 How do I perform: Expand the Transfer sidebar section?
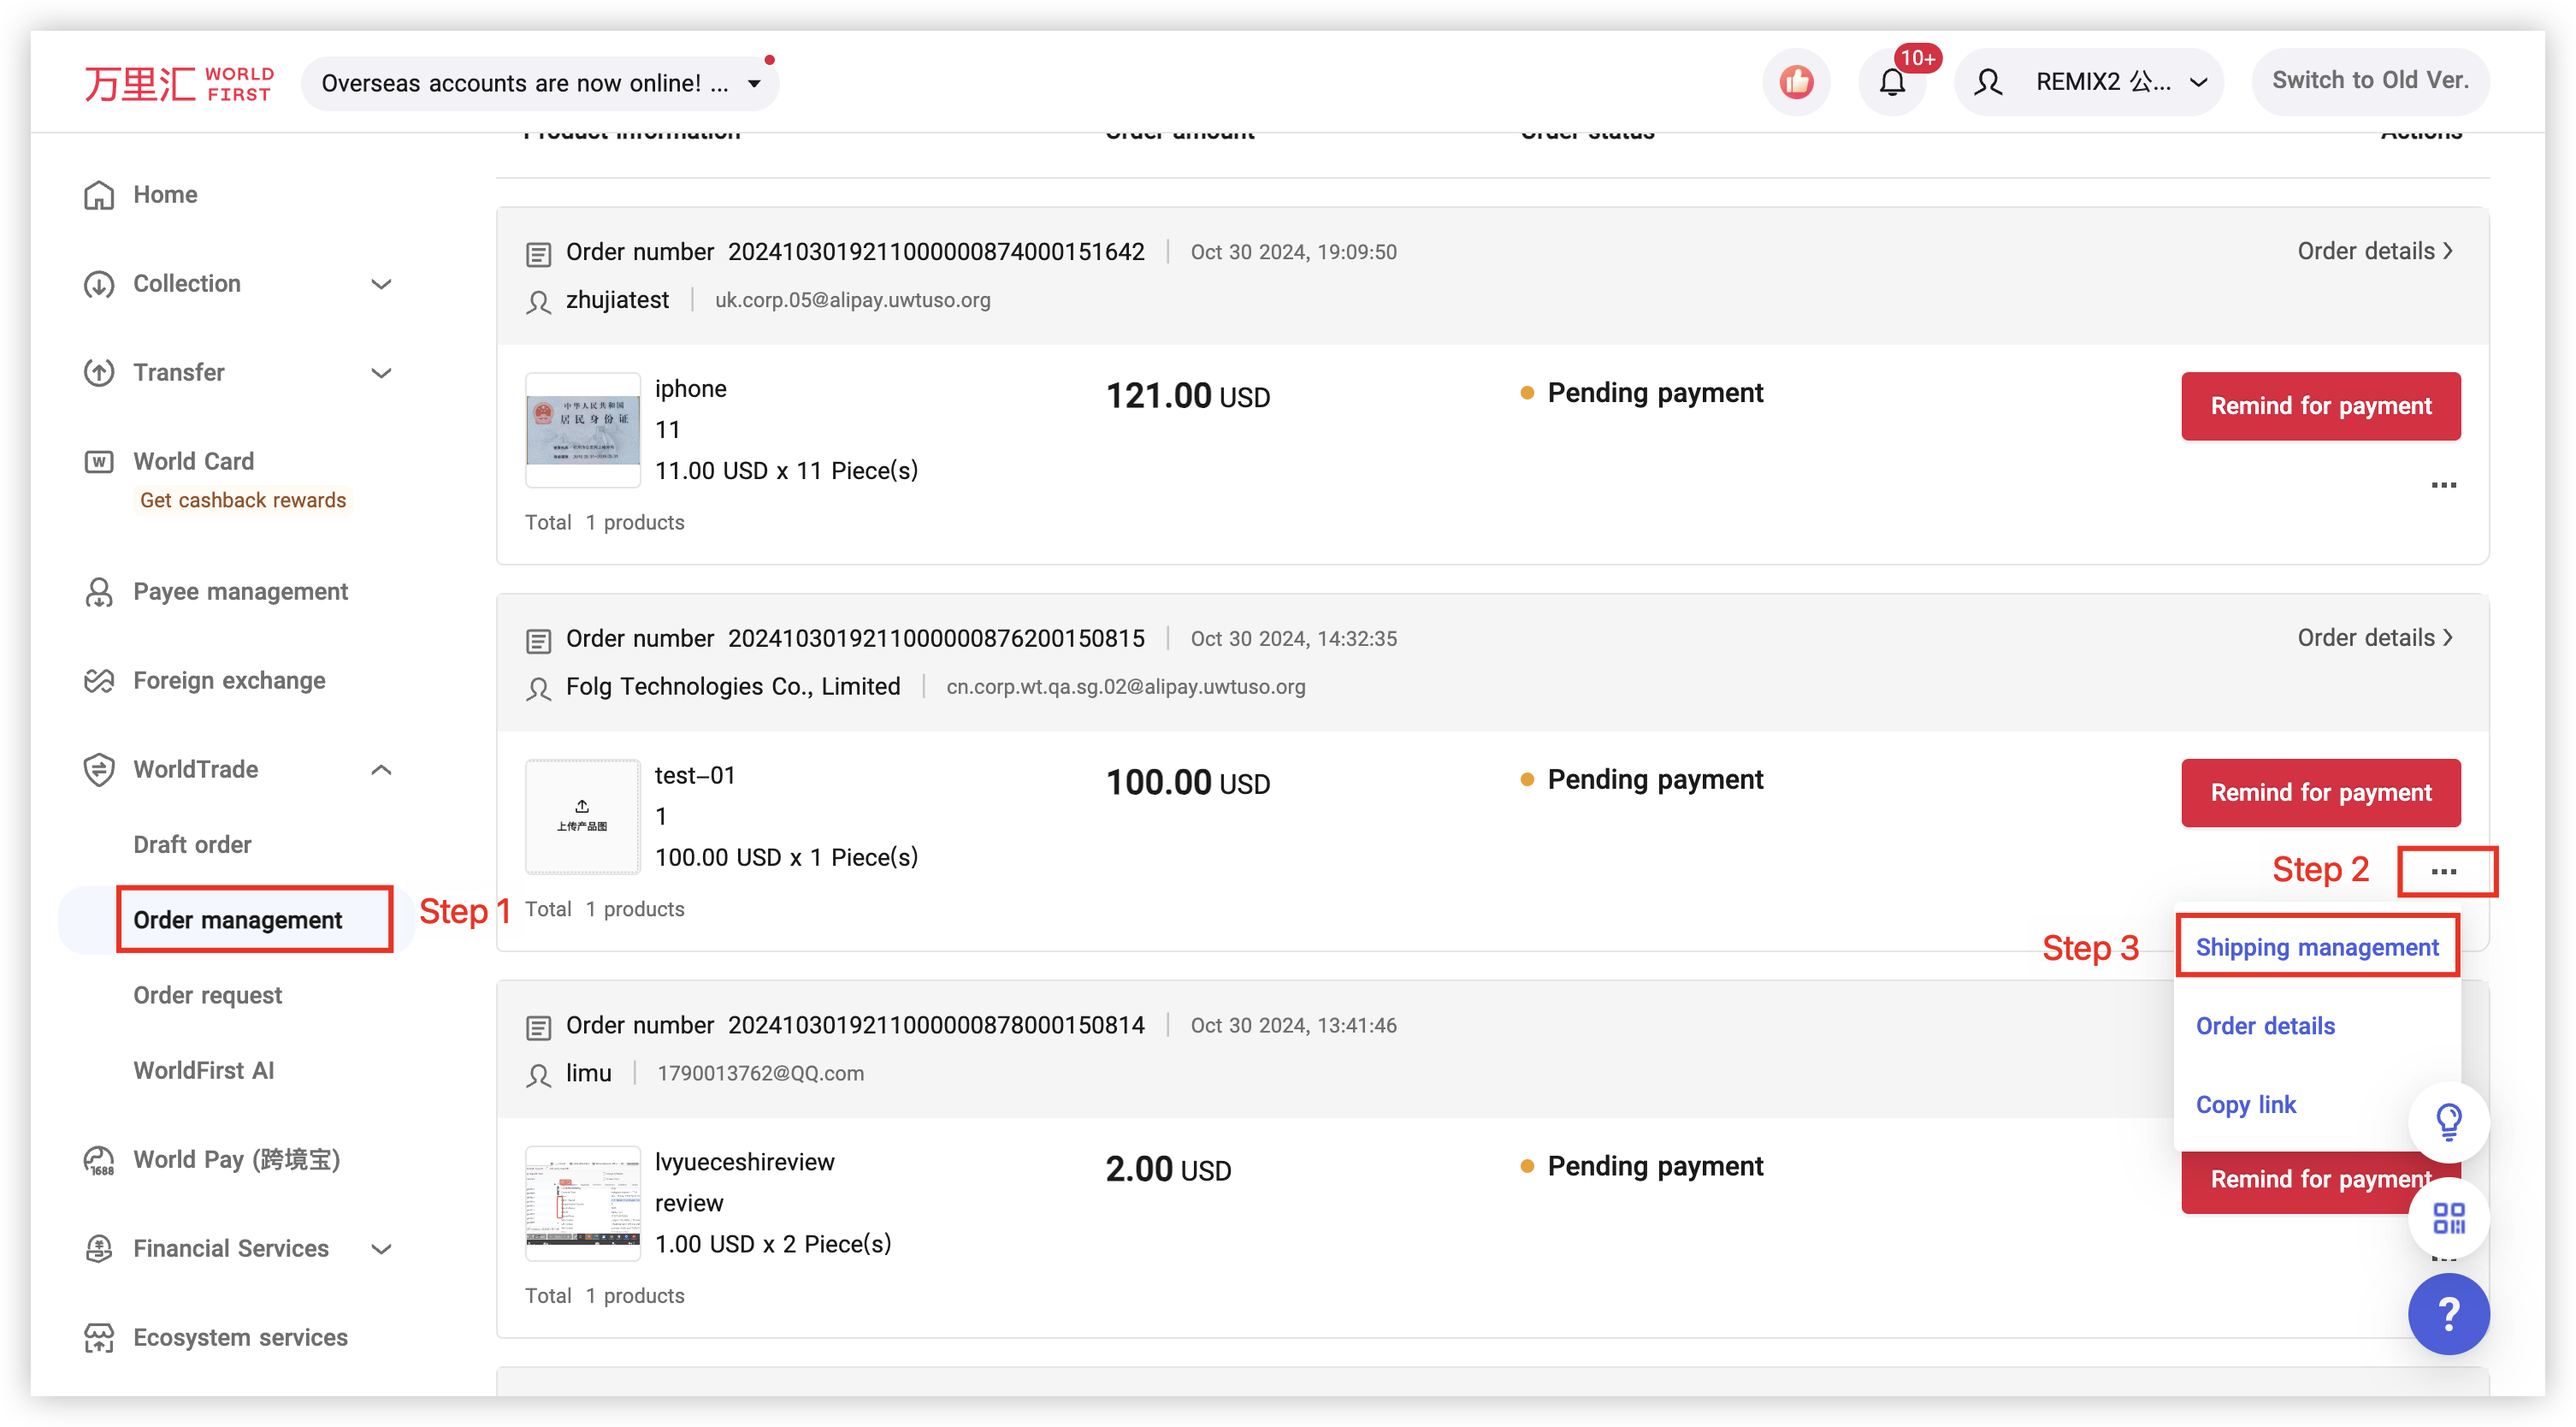(381, 373)
